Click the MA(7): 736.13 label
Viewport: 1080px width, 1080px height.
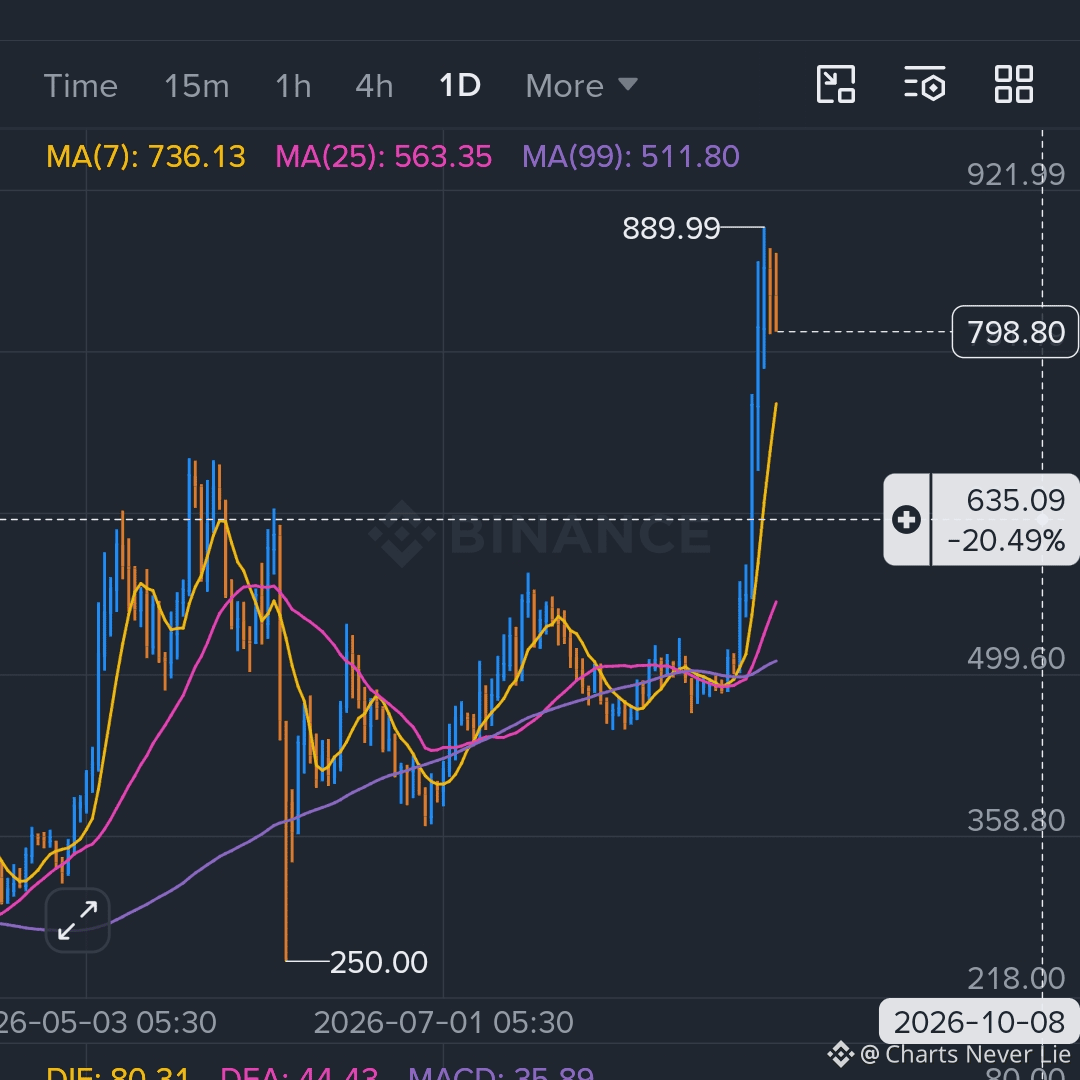coord(145,156)
